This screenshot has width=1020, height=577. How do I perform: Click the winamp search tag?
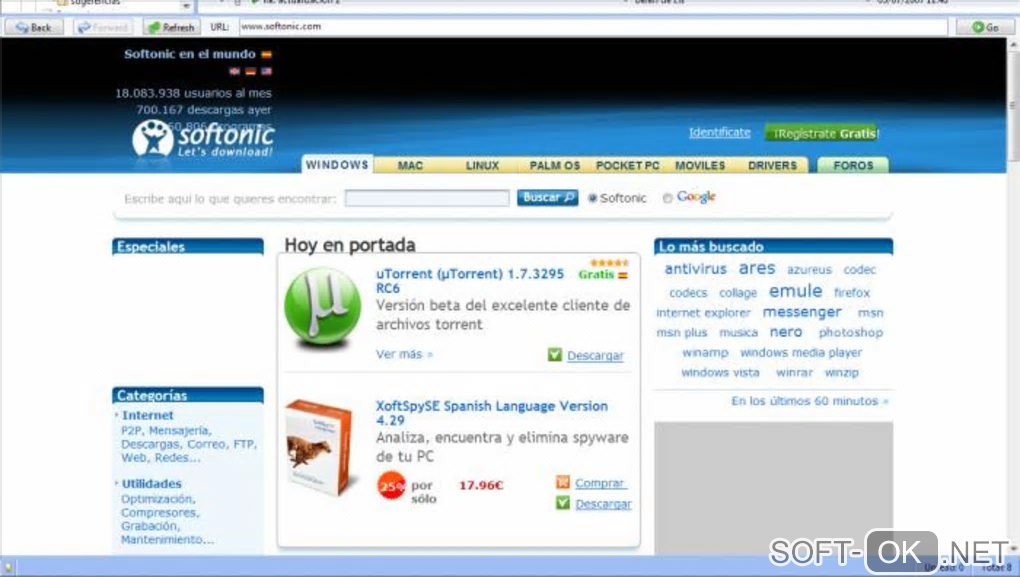705,353
